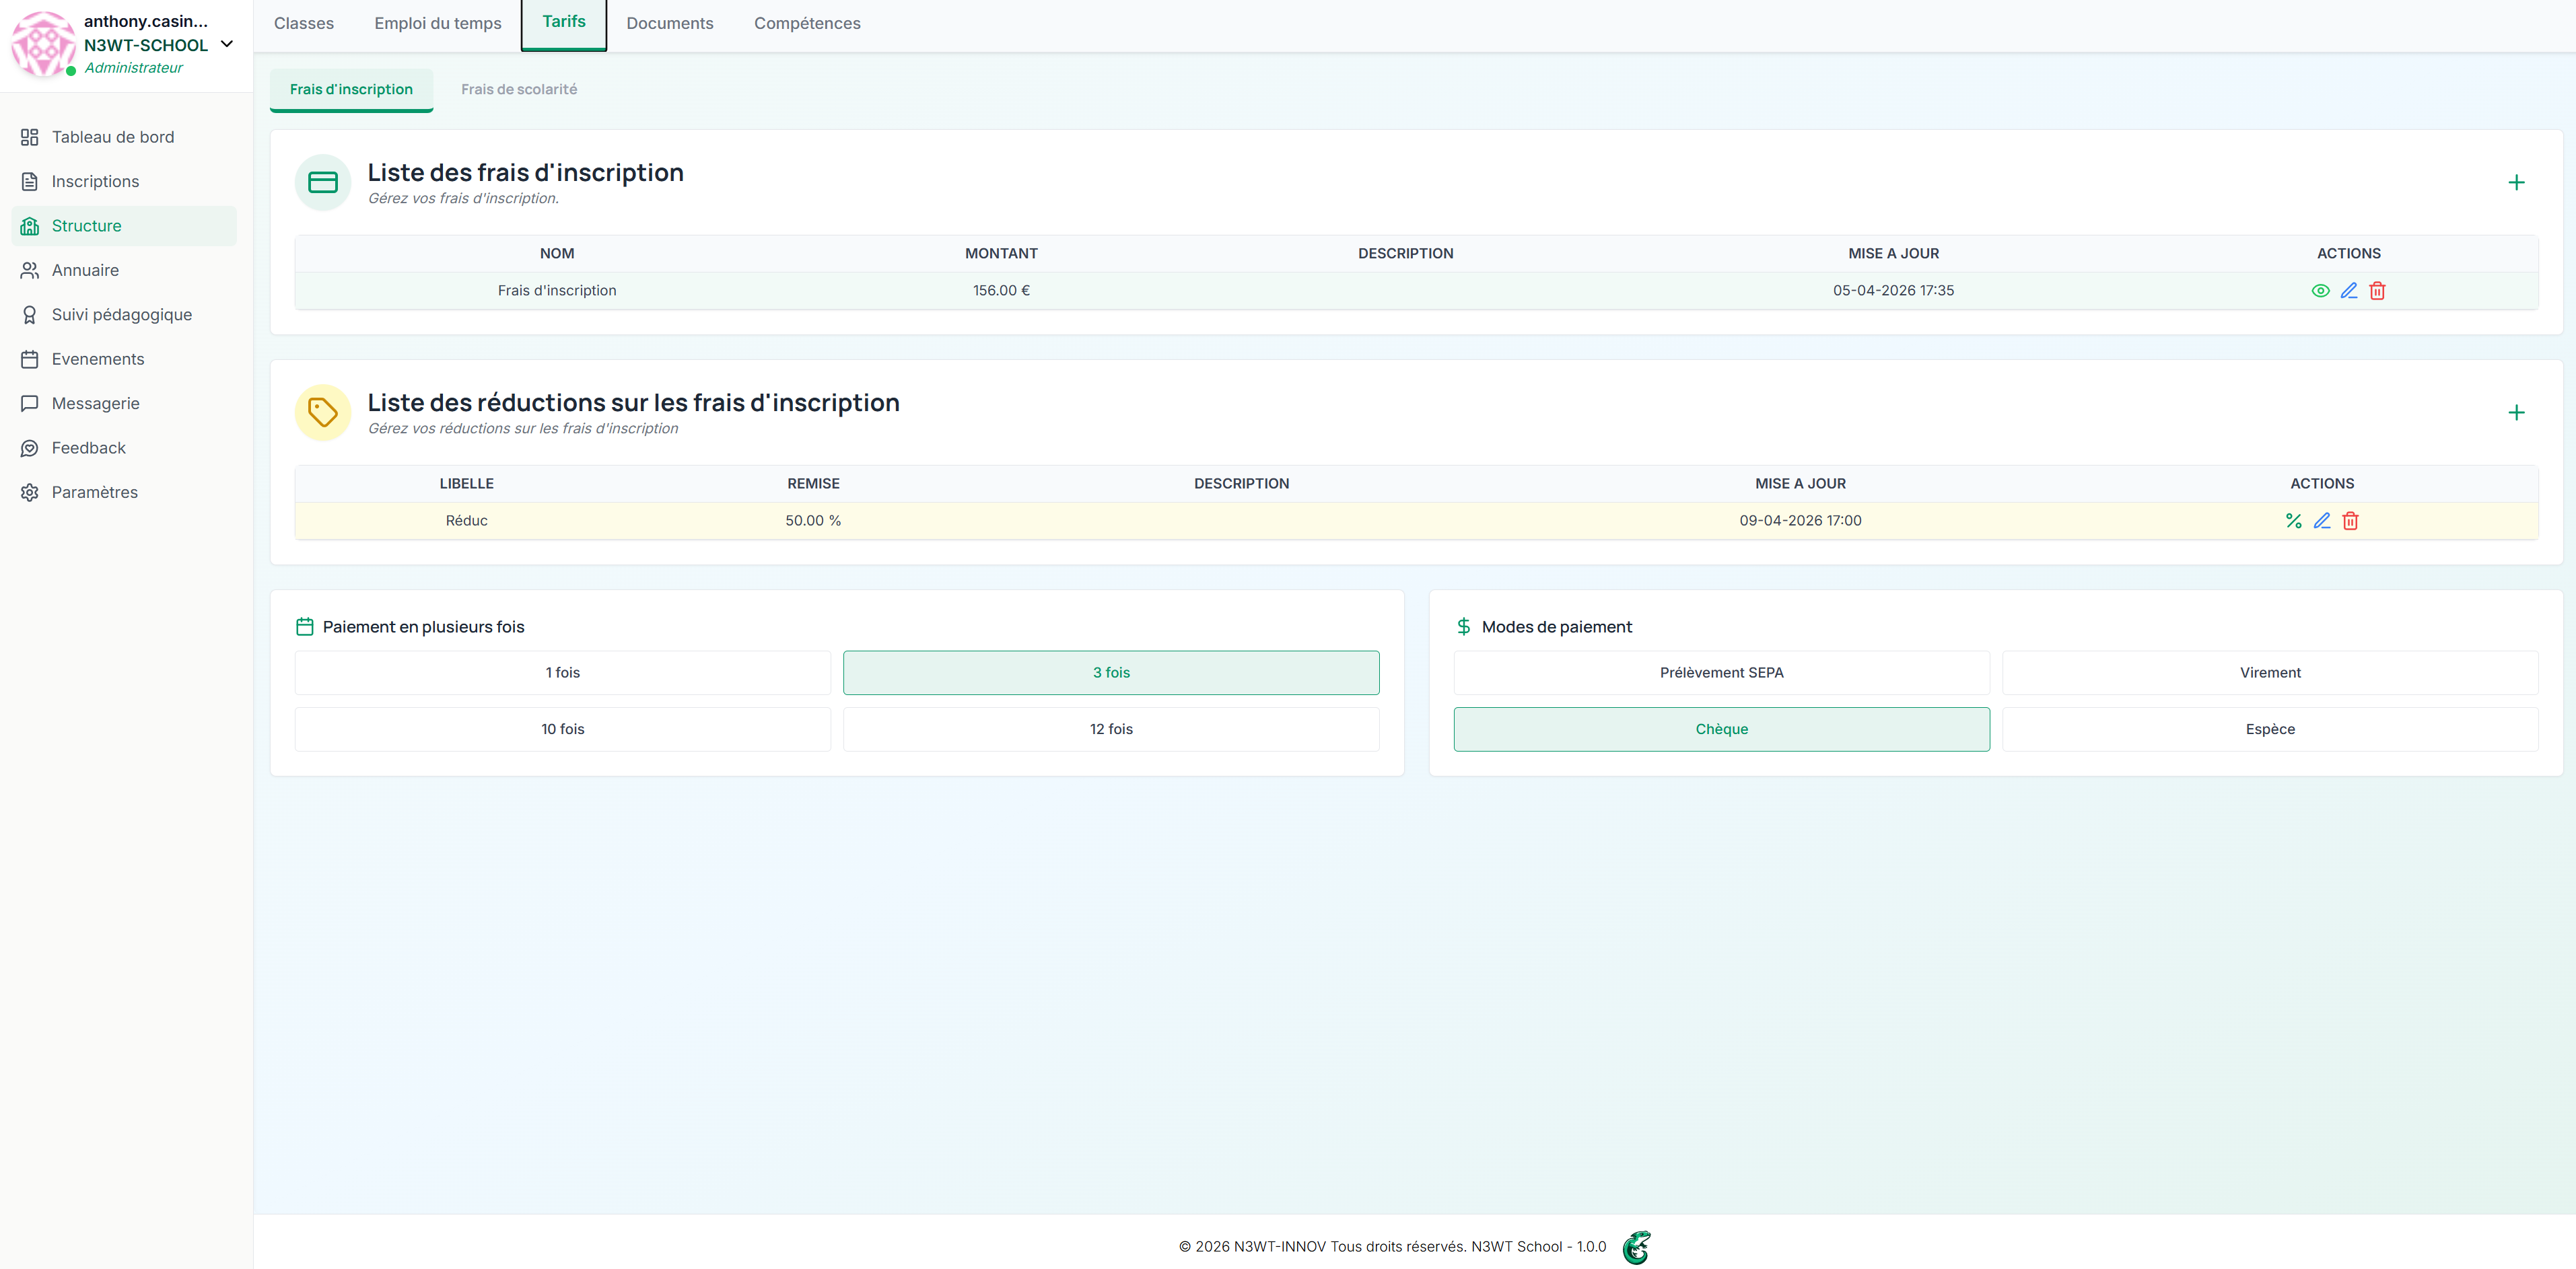Click the 05-04-2026 17:35 update date
Image resolution: width=2576 pixels, height=1269 pixels.
(1893, 291)
